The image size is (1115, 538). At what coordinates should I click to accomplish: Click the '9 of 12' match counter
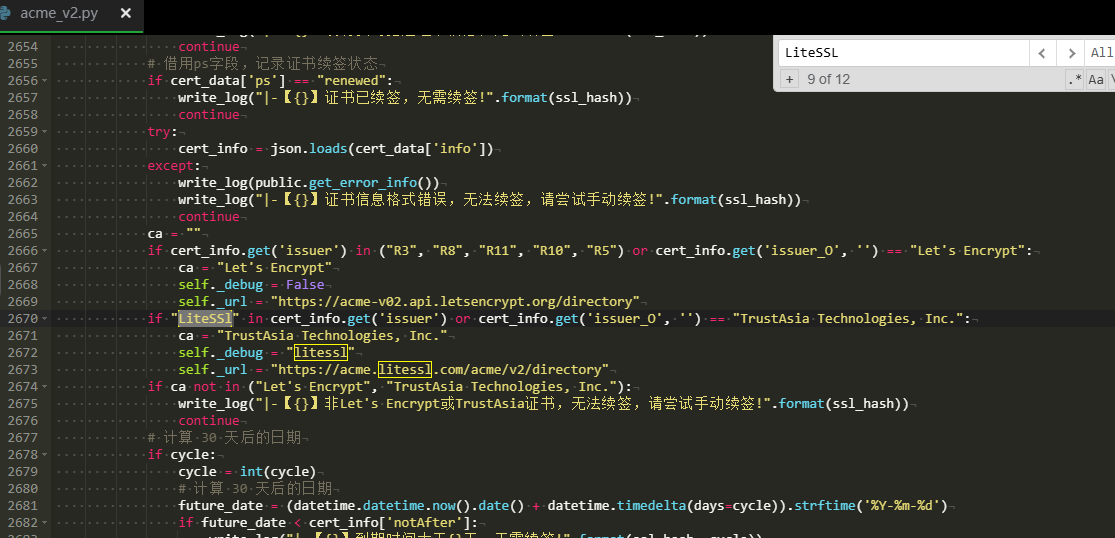pos(828,79)
